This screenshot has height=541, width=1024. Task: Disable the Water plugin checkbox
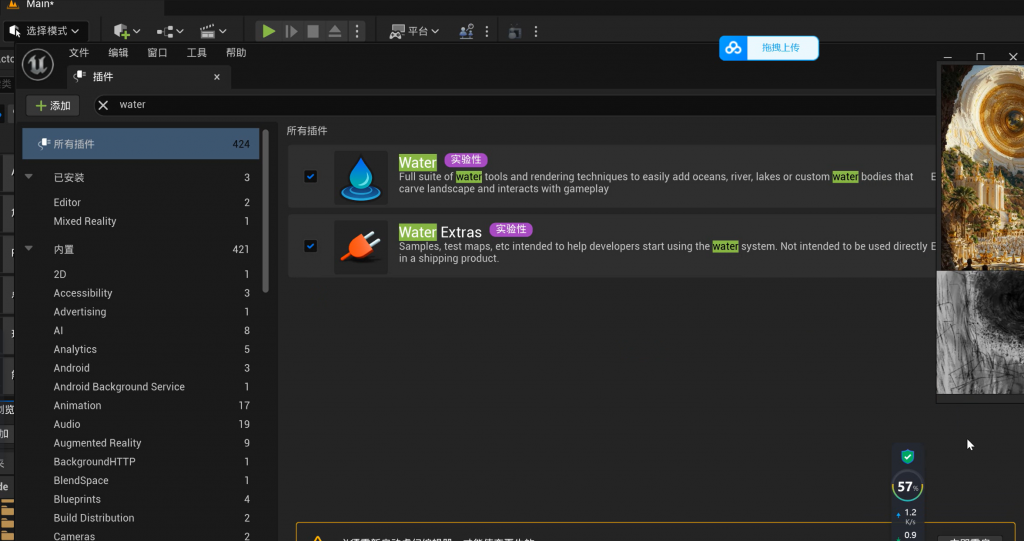click(310, 176)
